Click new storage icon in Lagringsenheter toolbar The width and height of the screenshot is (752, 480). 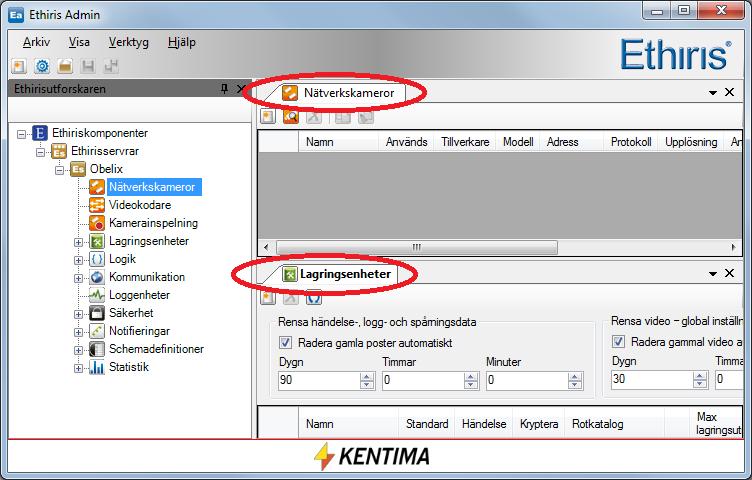coord(268,298)
